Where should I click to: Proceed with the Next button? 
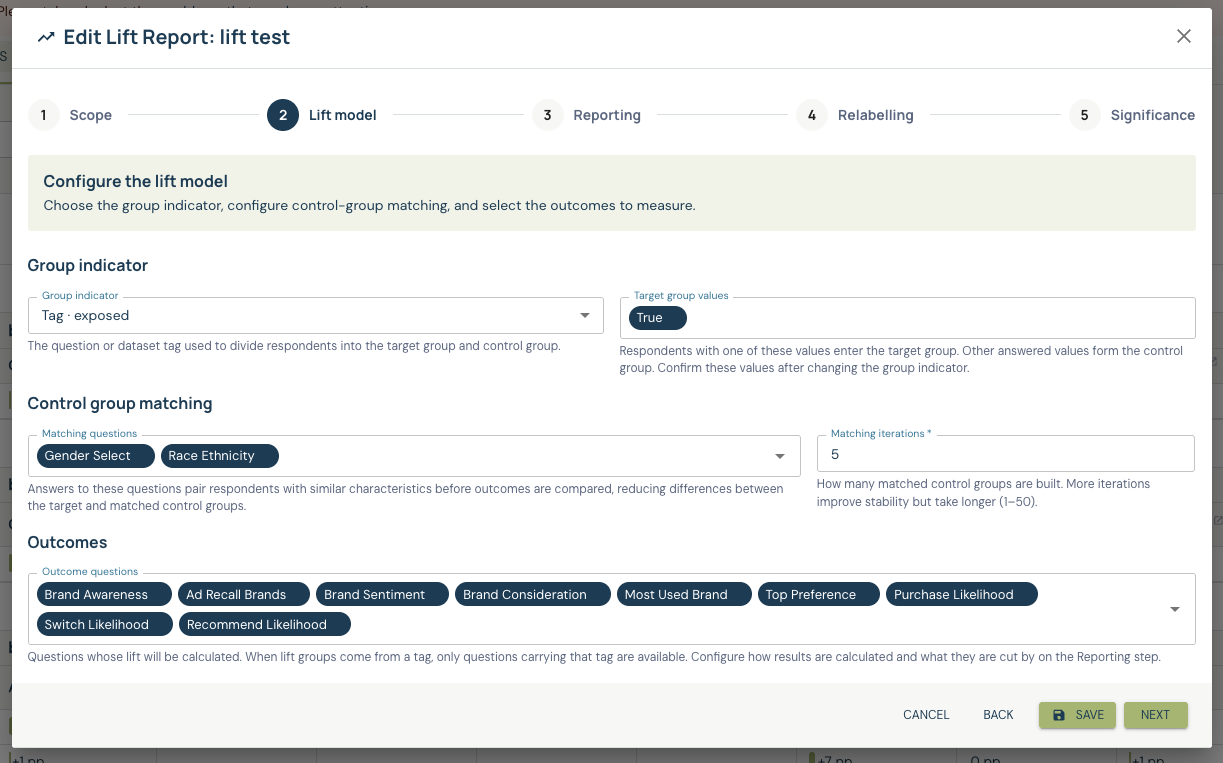point(1155,715)
